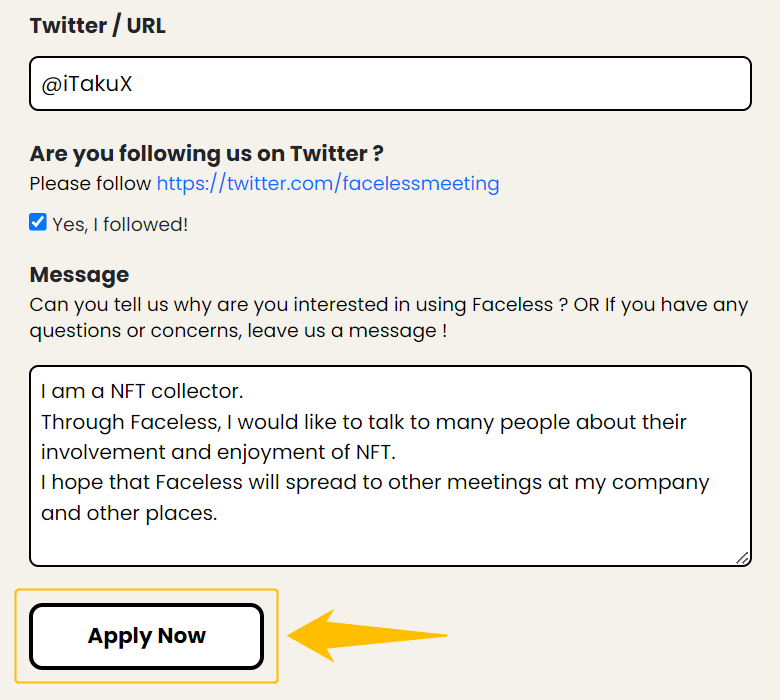Click the "Please follow" text before the link
The image size is (780, 700).
click(90, 184)
